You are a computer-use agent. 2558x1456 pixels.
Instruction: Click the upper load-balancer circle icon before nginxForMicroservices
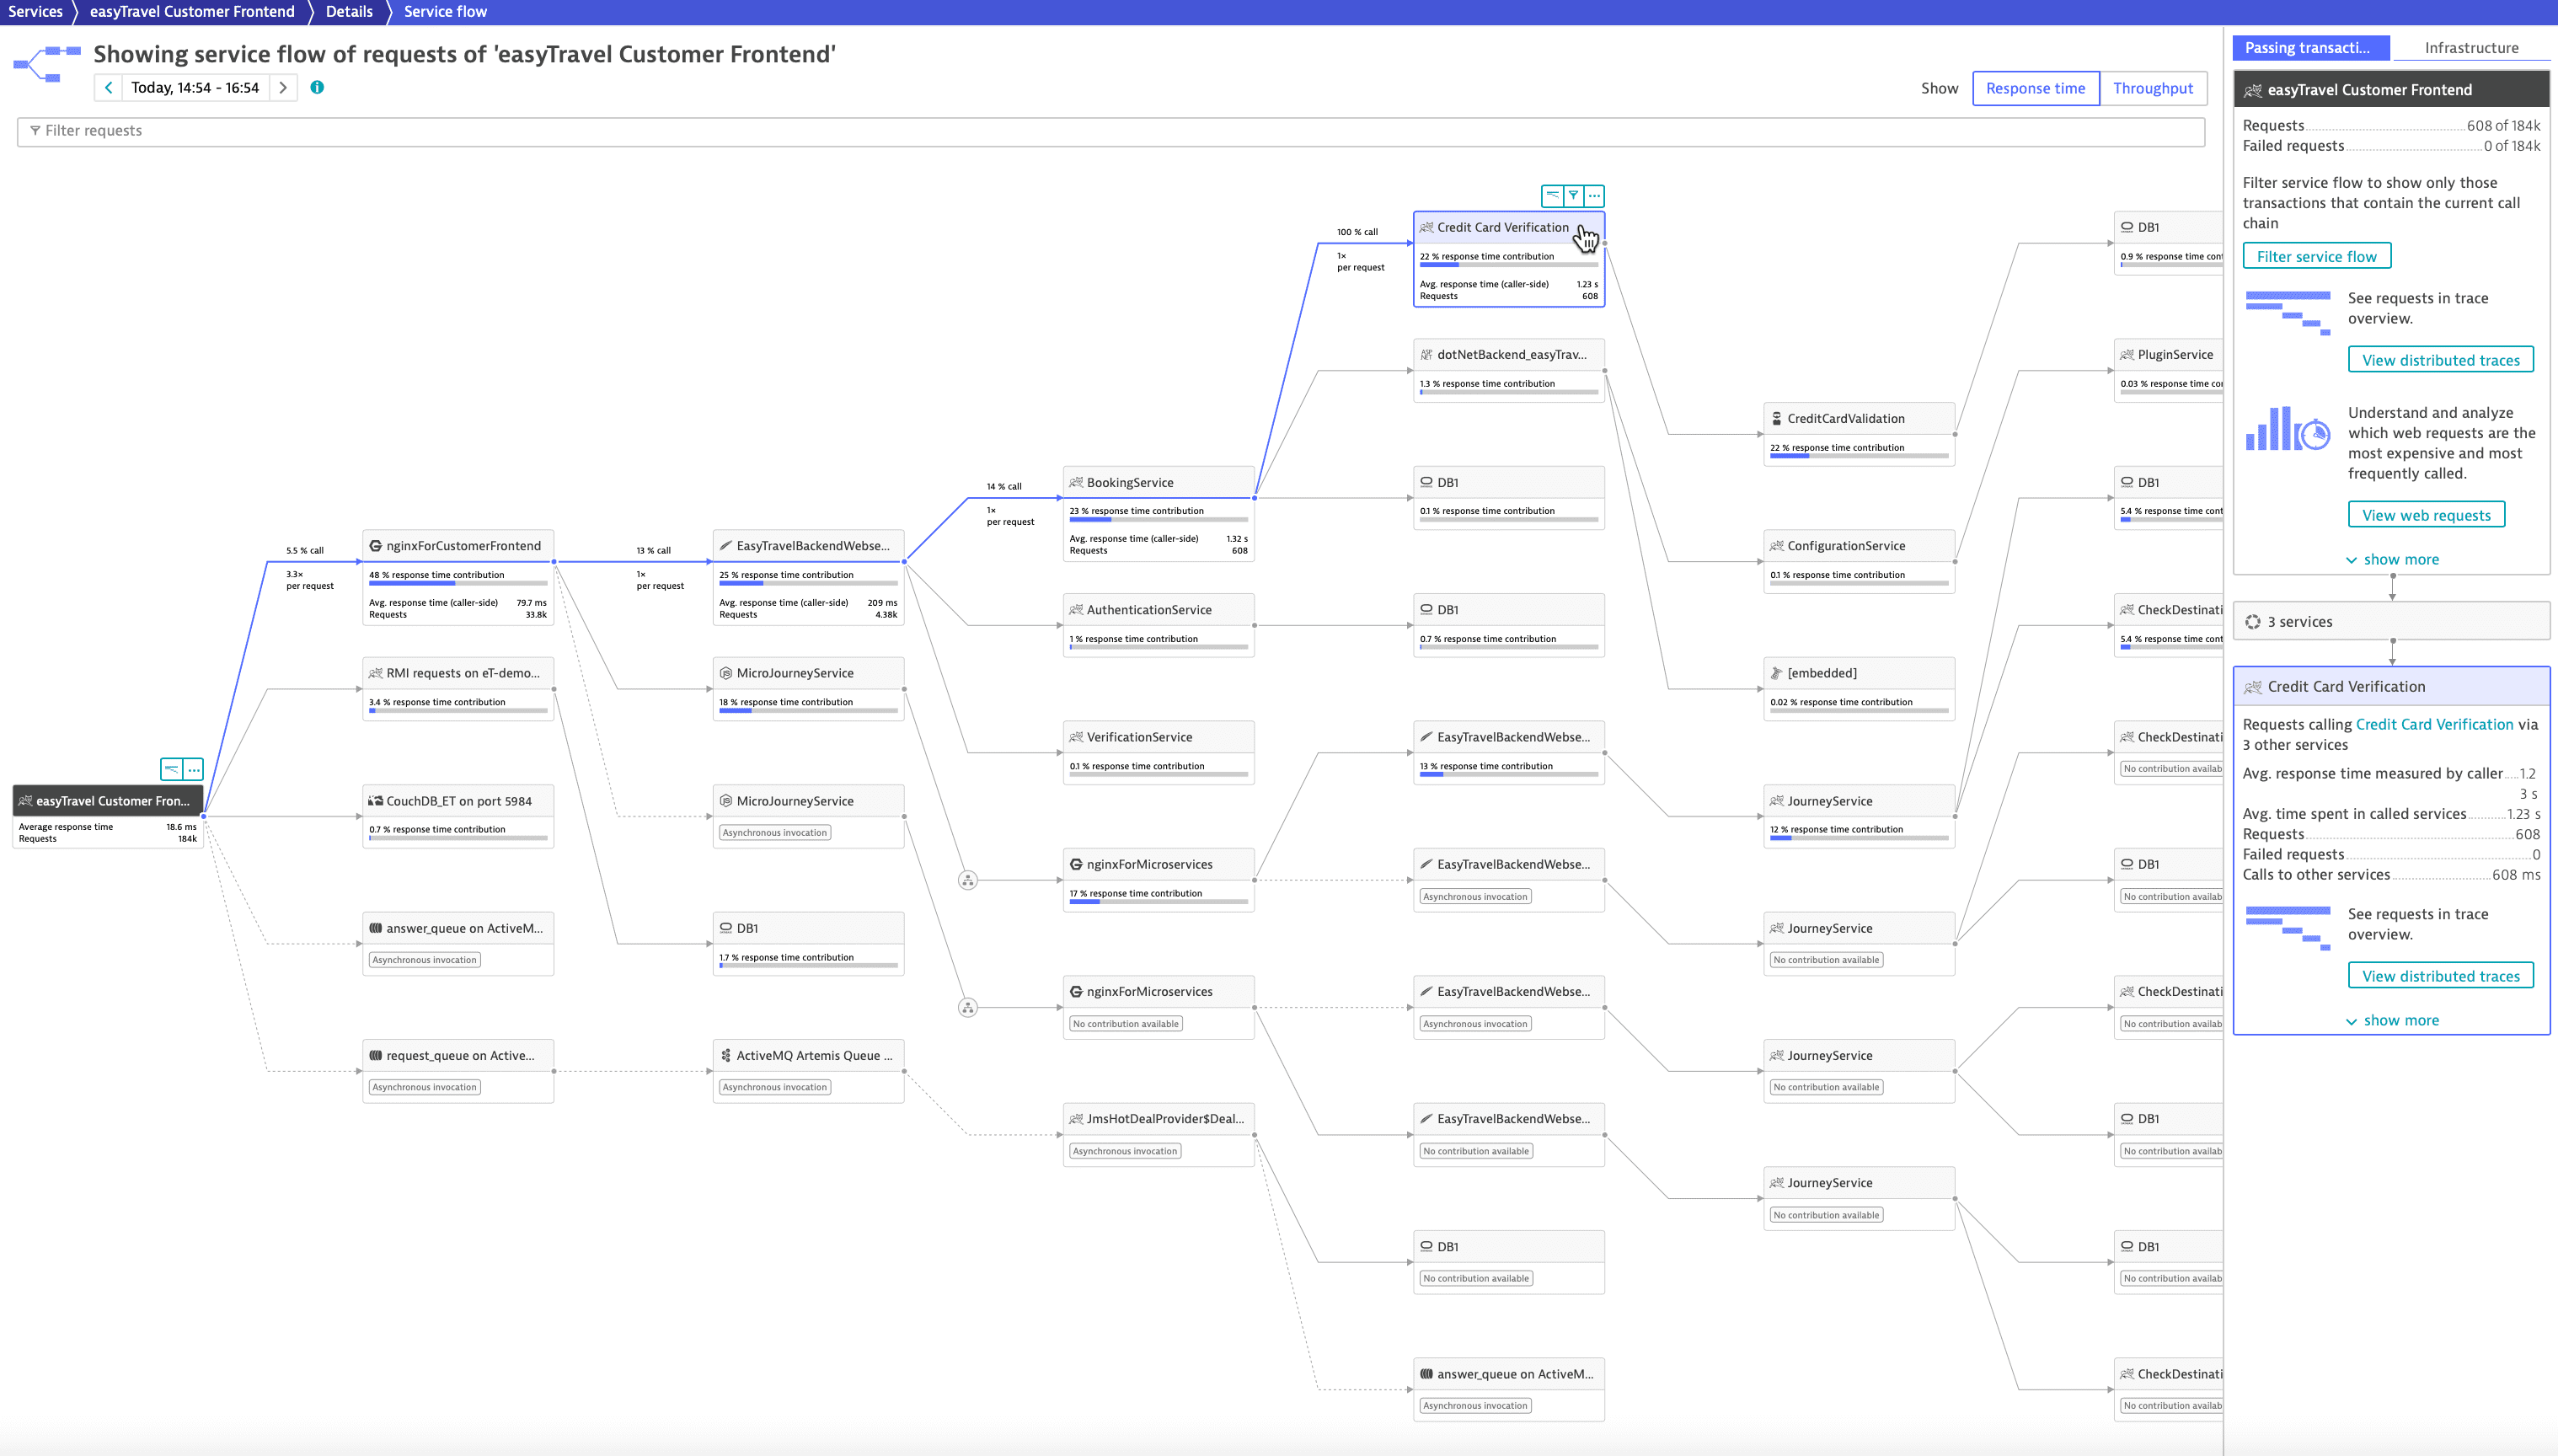(967, 880)
